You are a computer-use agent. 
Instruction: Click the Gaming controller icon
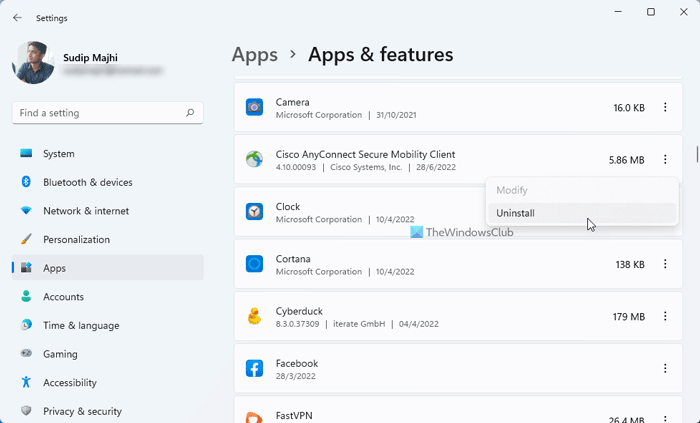pos(26,353)
